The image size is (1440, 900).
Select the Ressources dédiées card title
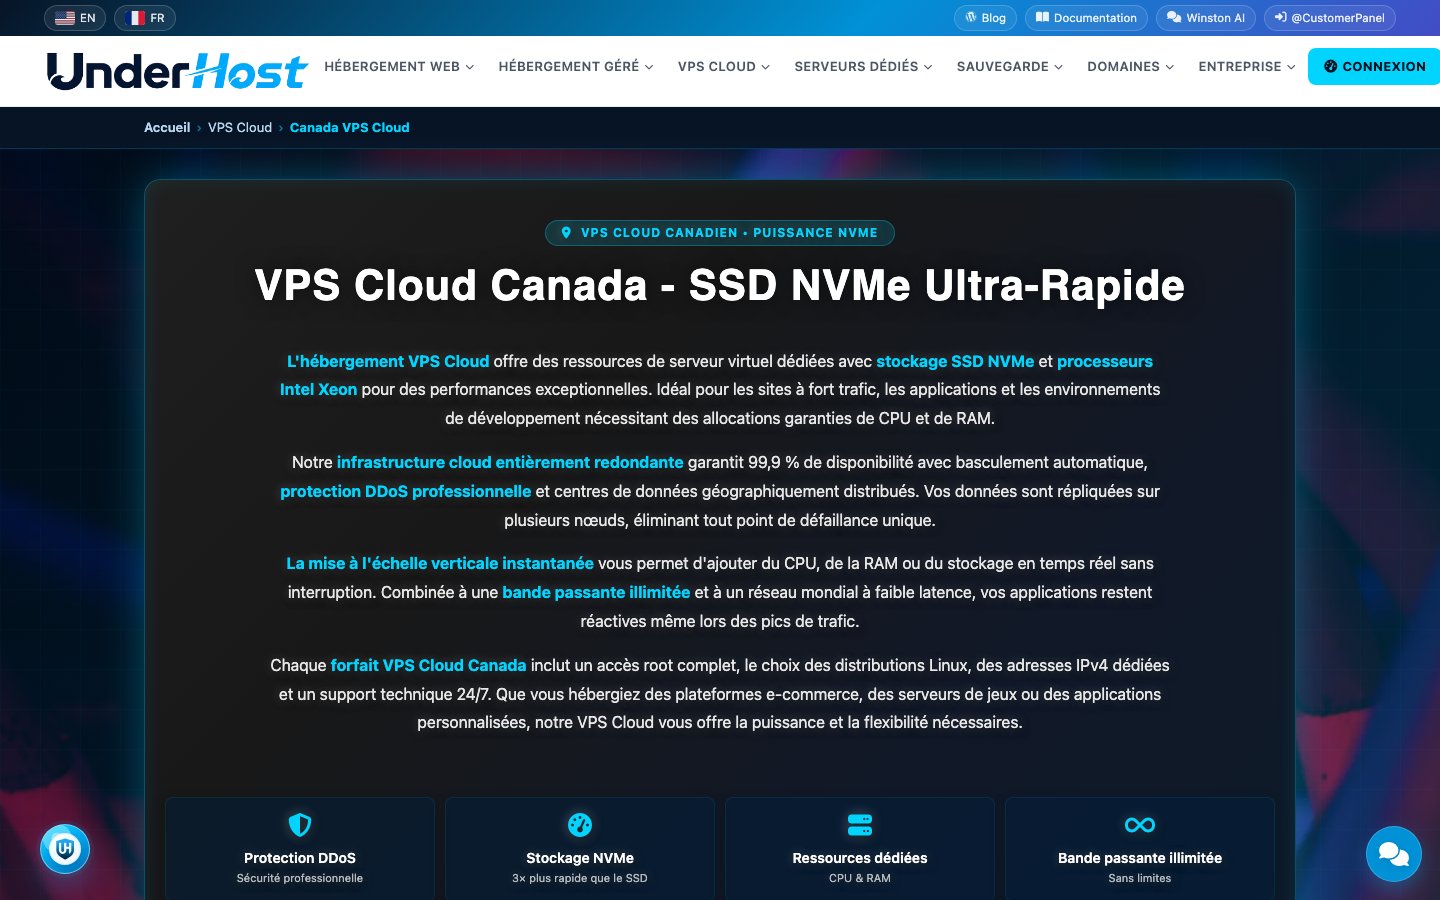[x=860, y=858]
